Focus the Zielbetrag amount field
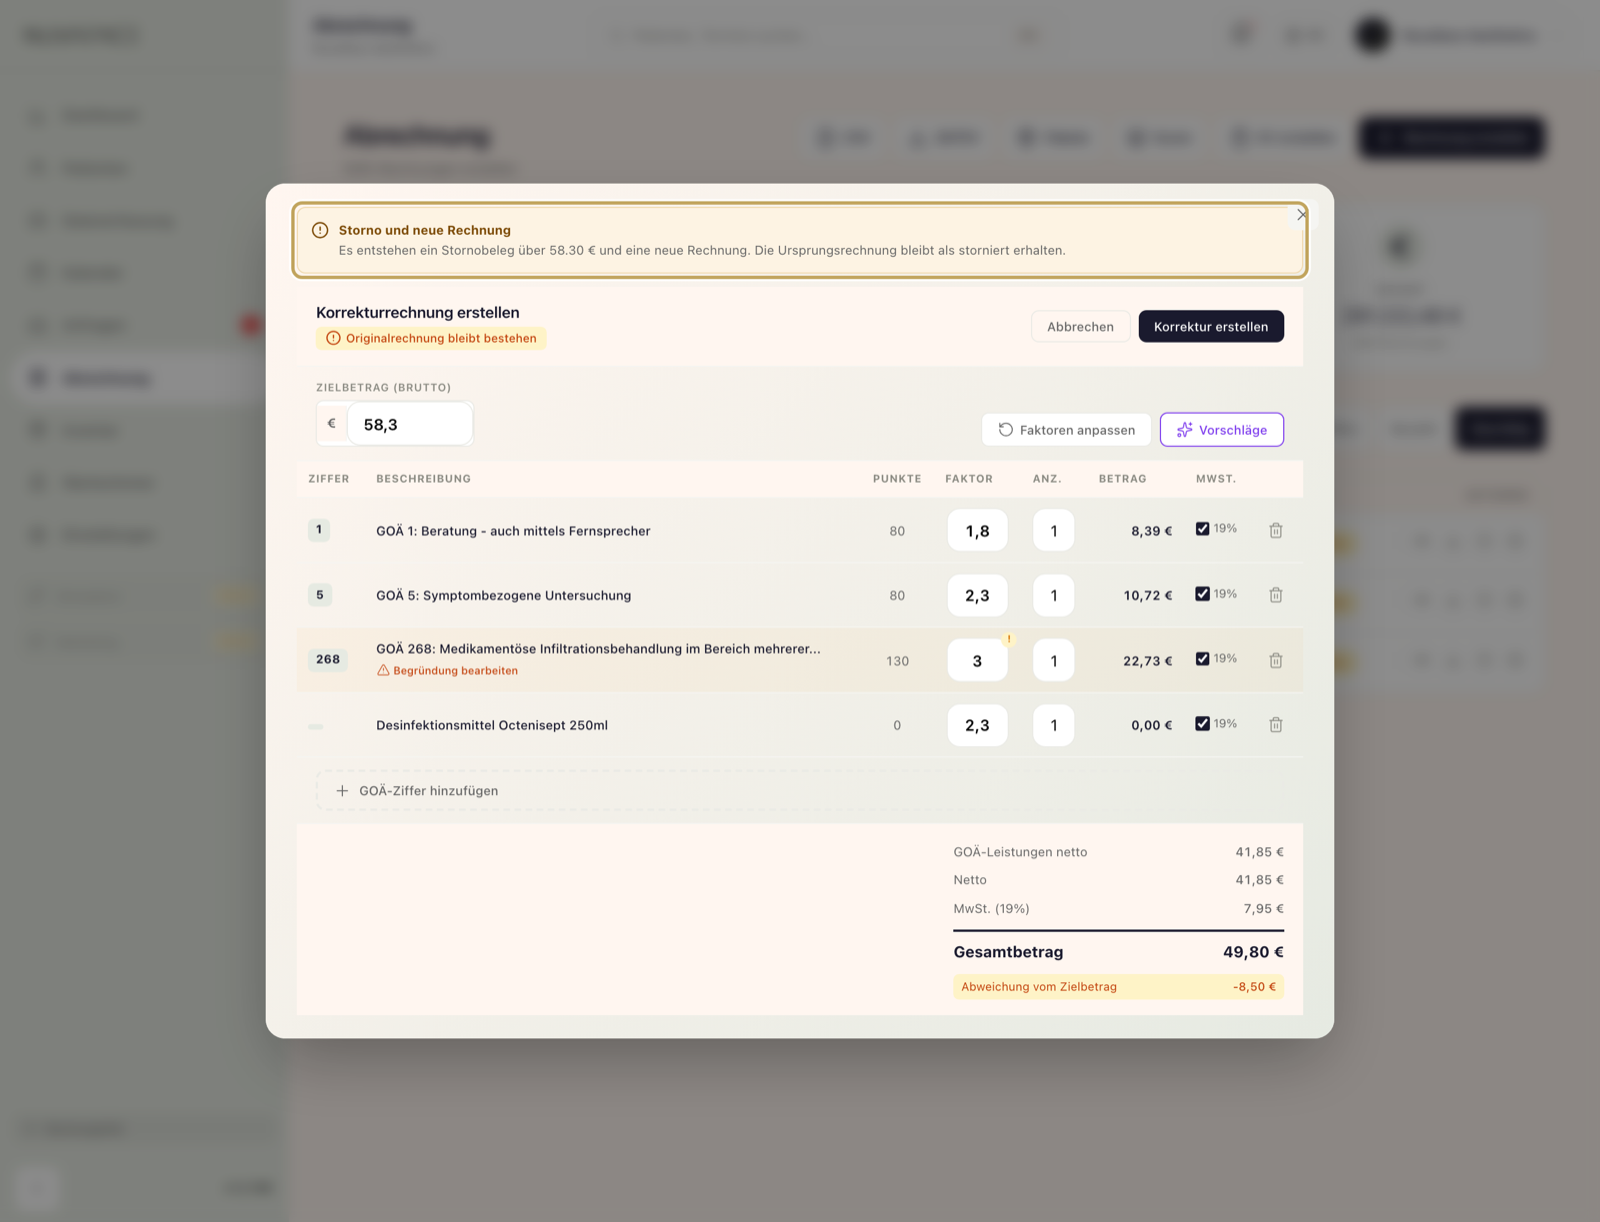The image size is (1600, 1222). pos(409,424)
